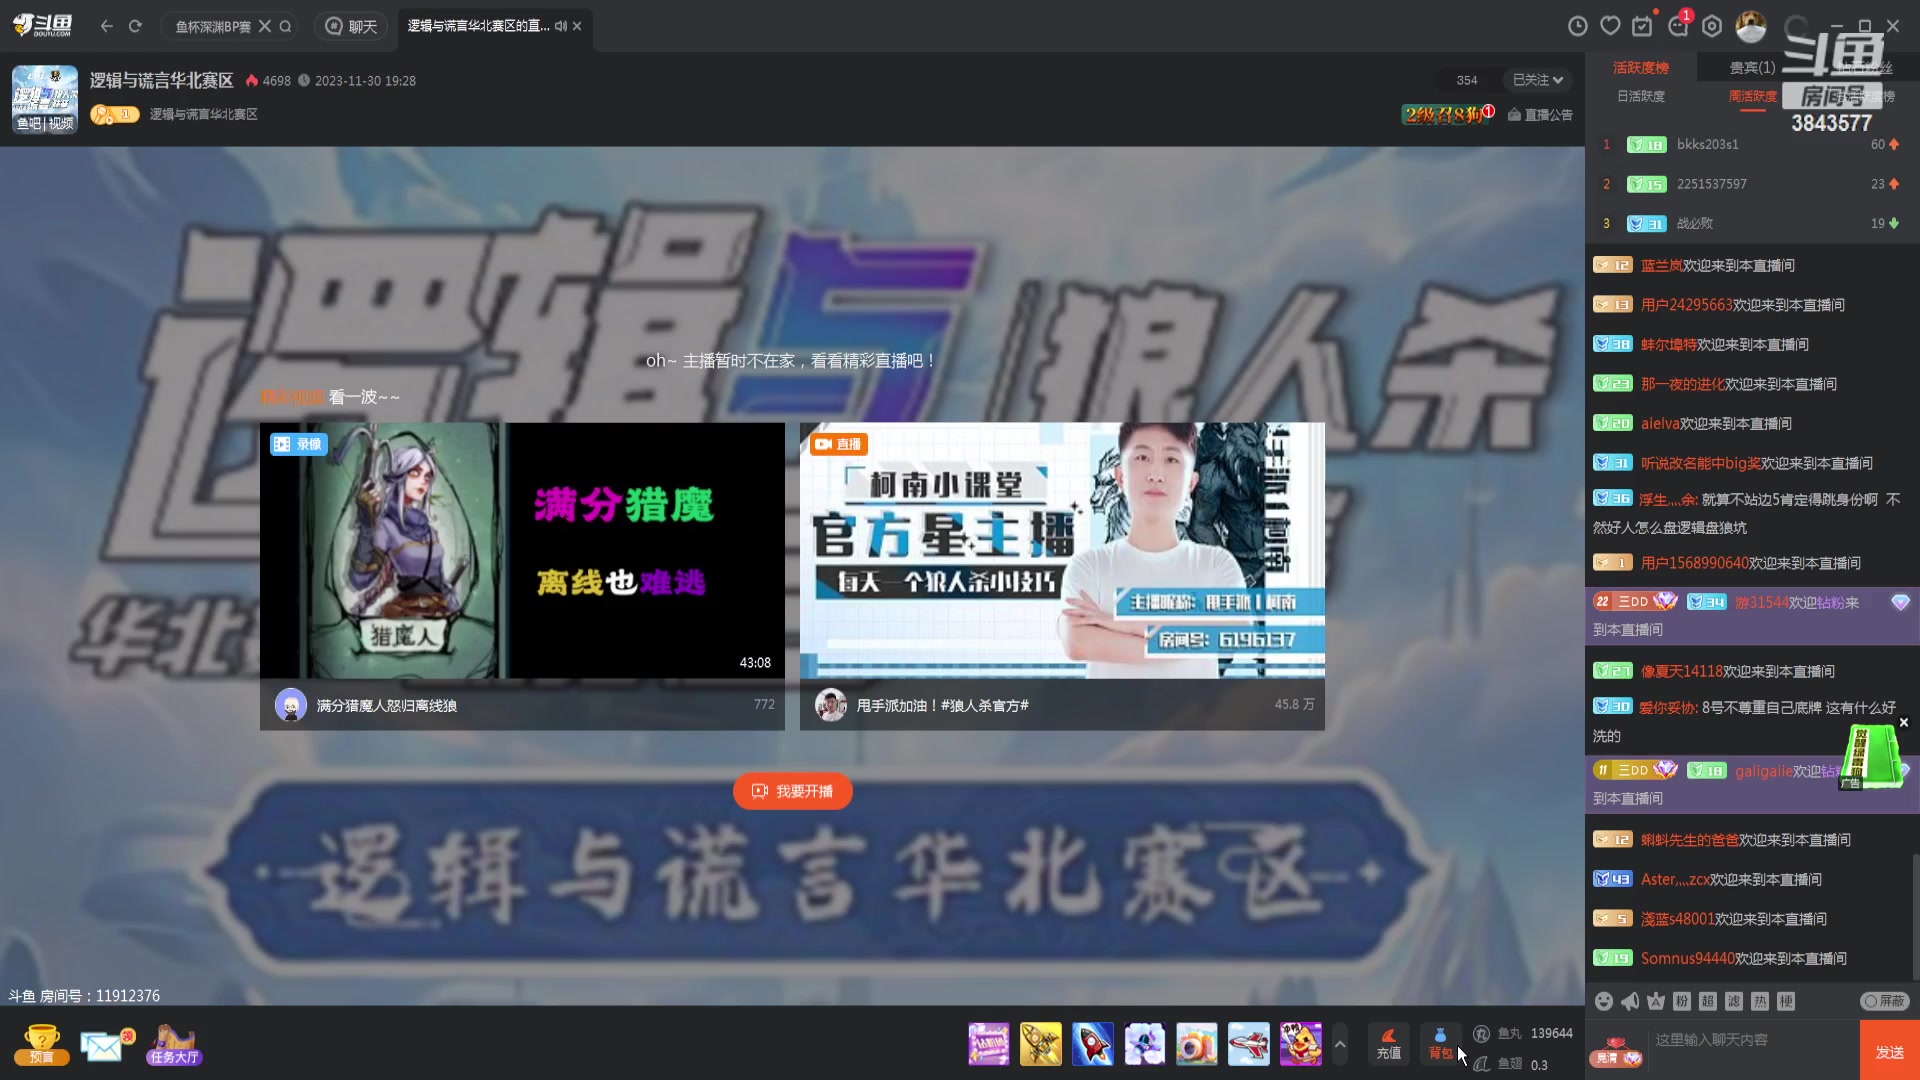Open 背包 backpack button
The height and width of the screenshot is (1080, 1920).
pyautogui.click(x=1440, y=1044)
